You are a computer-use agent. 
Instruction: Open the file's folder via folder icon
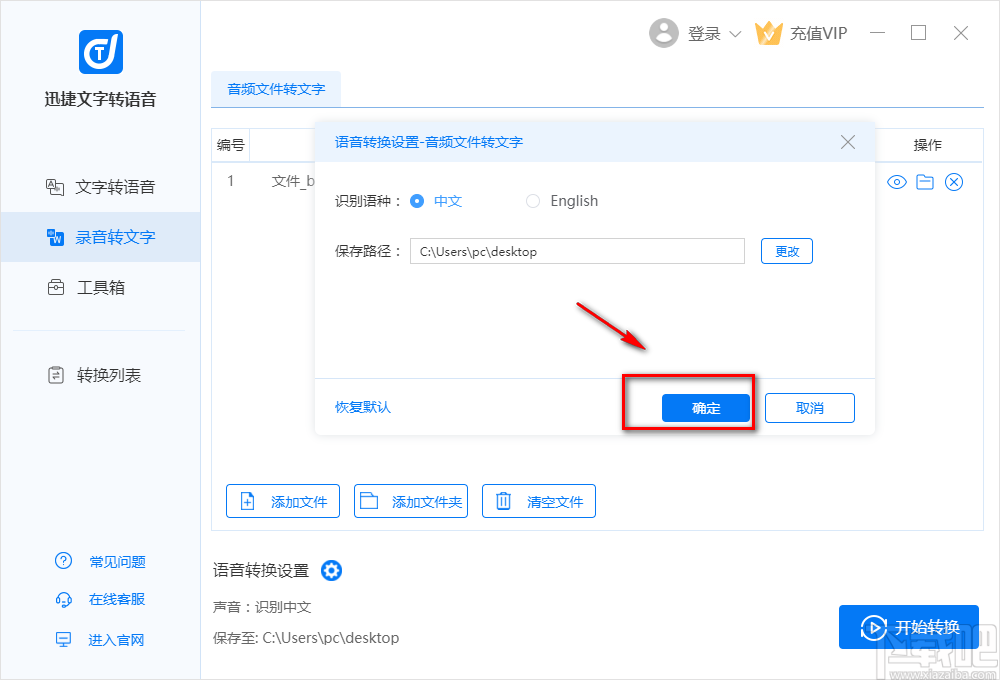[925, 182]
